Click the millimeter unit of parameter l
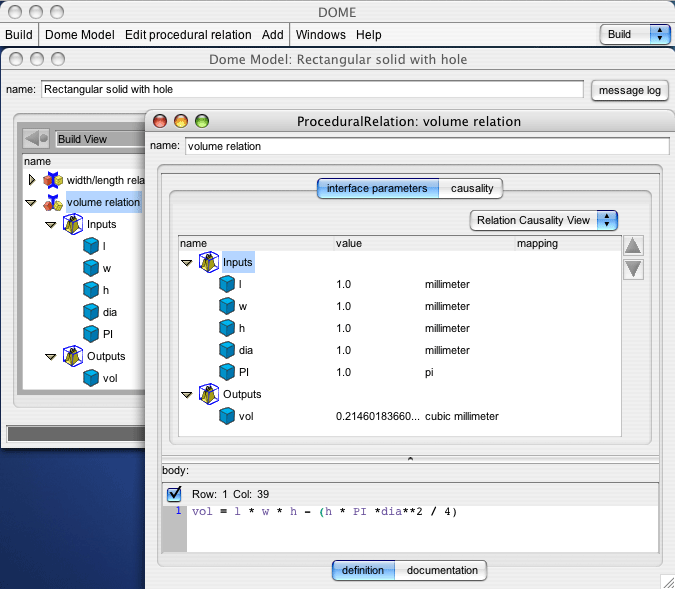The height and width of the screenshot is (589, 675). pyautogui.click(x=447, y=284)
